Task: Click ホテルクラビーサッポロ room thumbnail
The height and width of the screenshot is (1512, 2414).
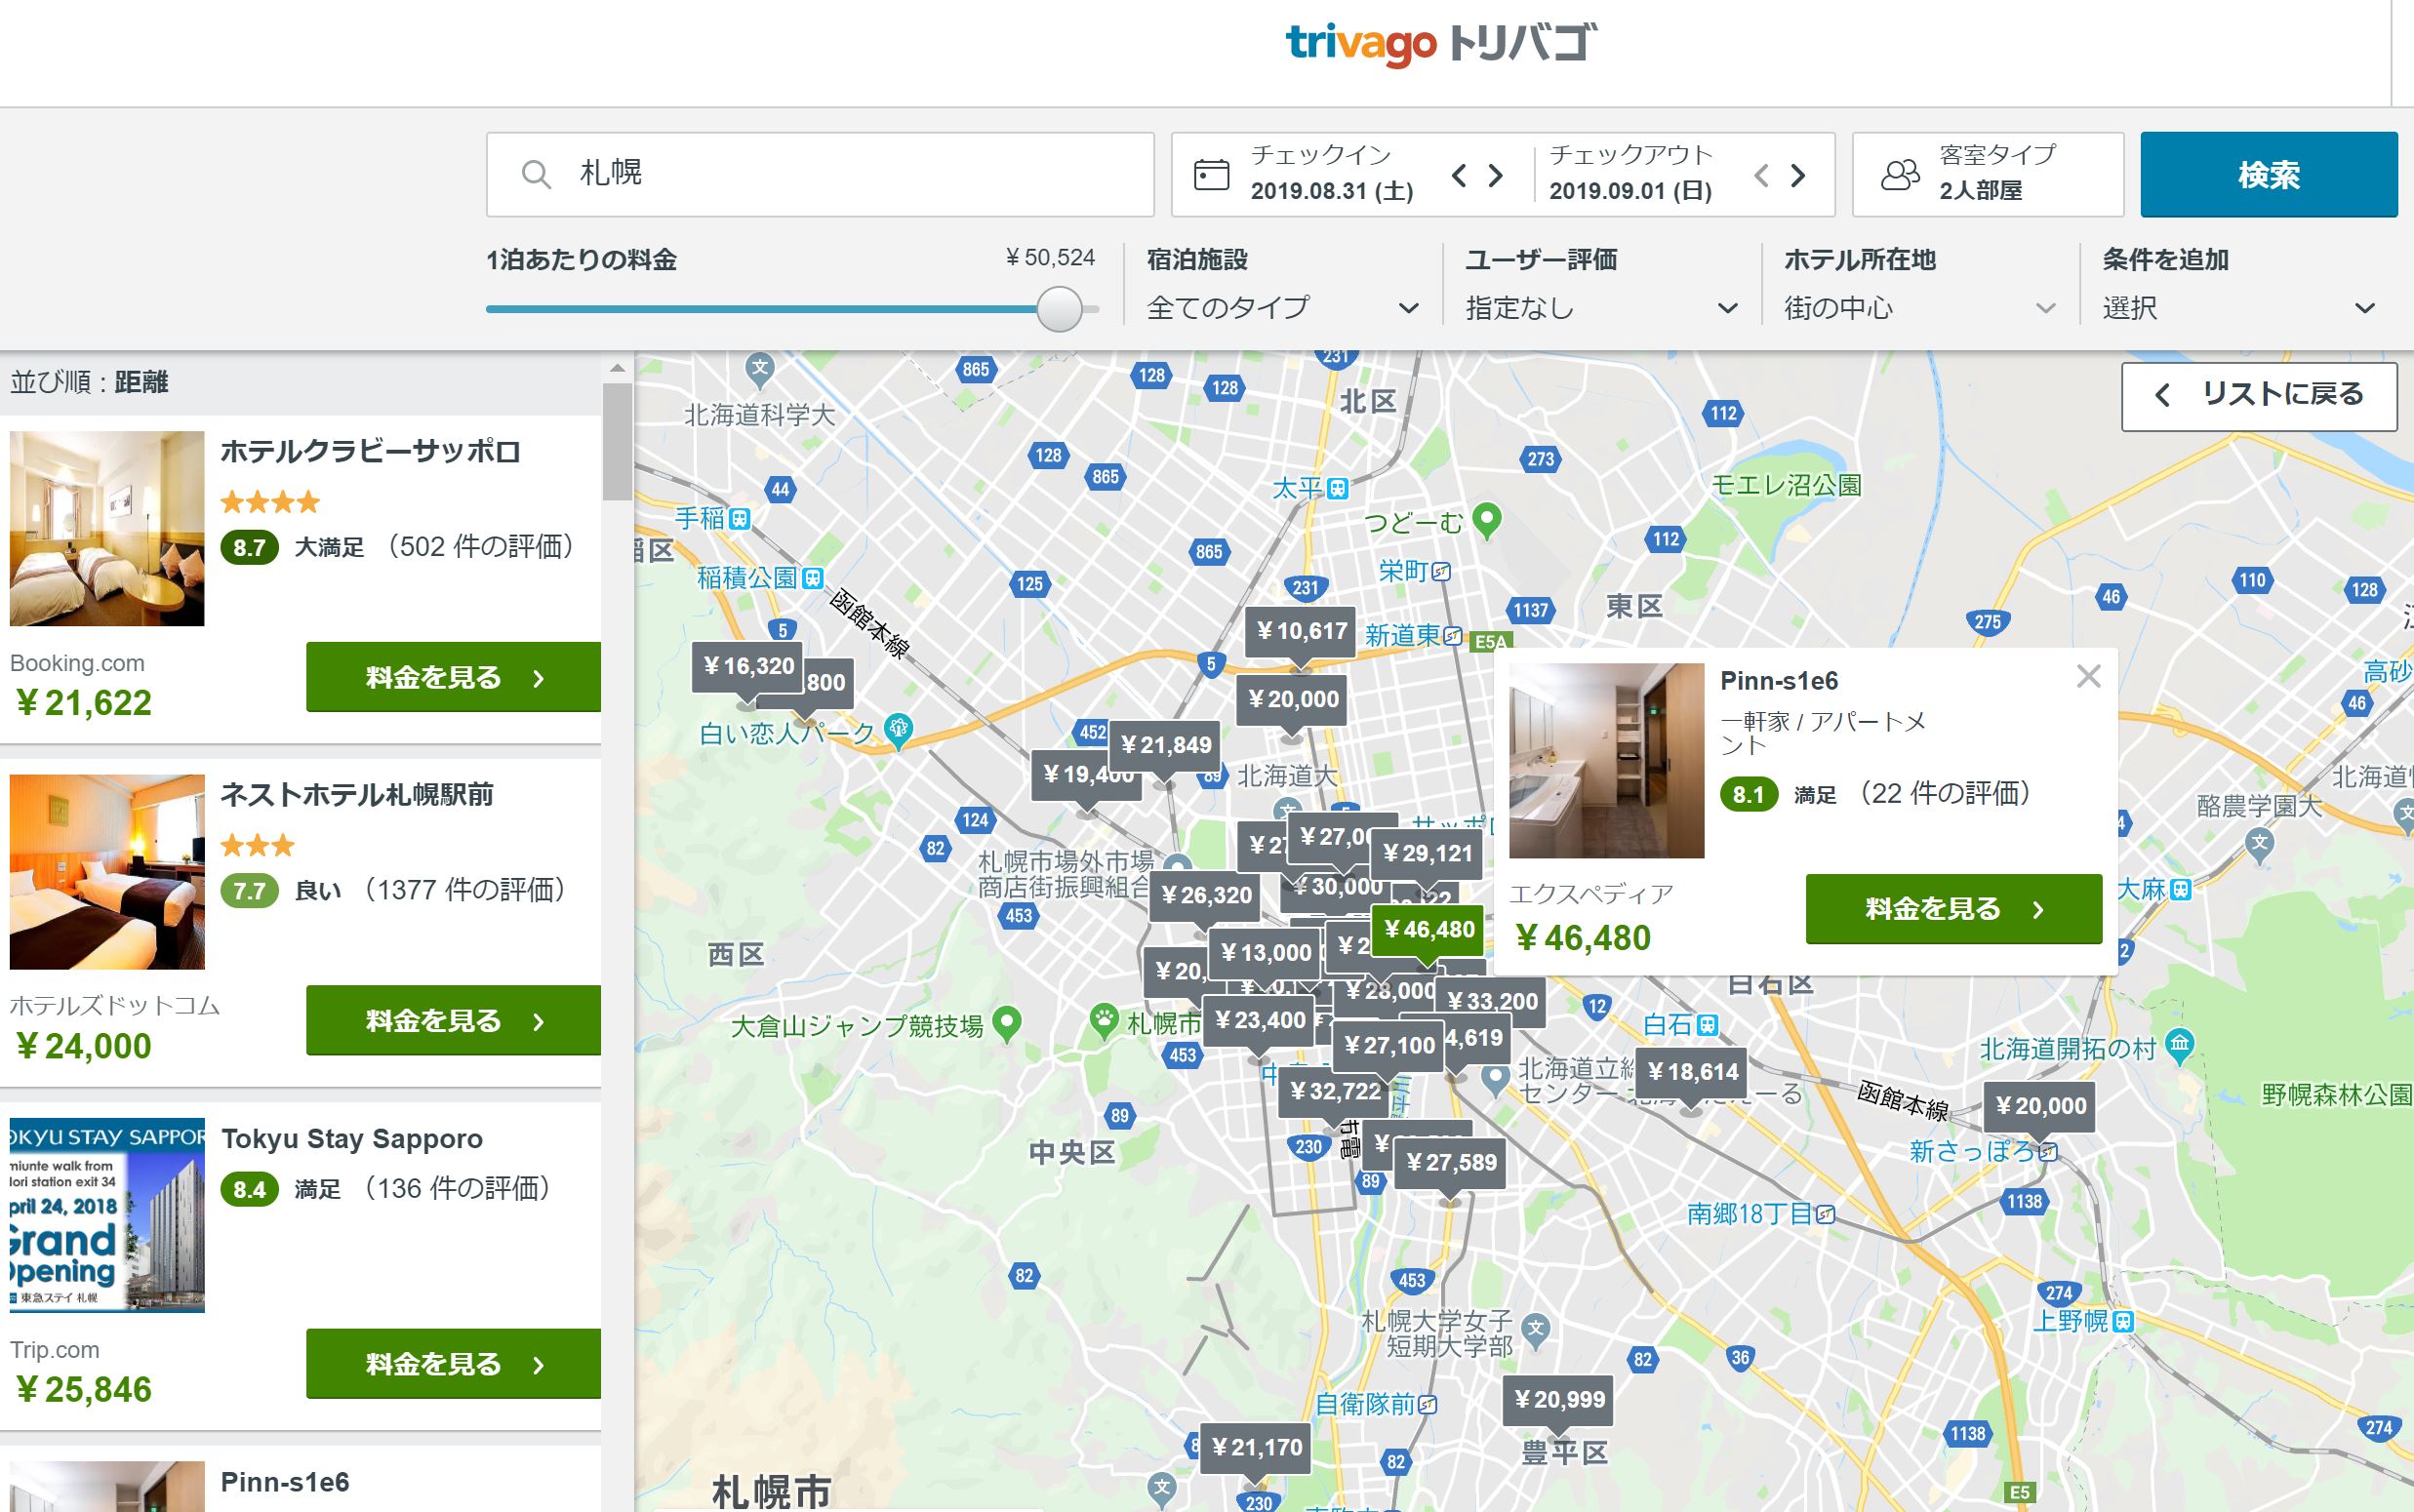Action: [107, 528]
